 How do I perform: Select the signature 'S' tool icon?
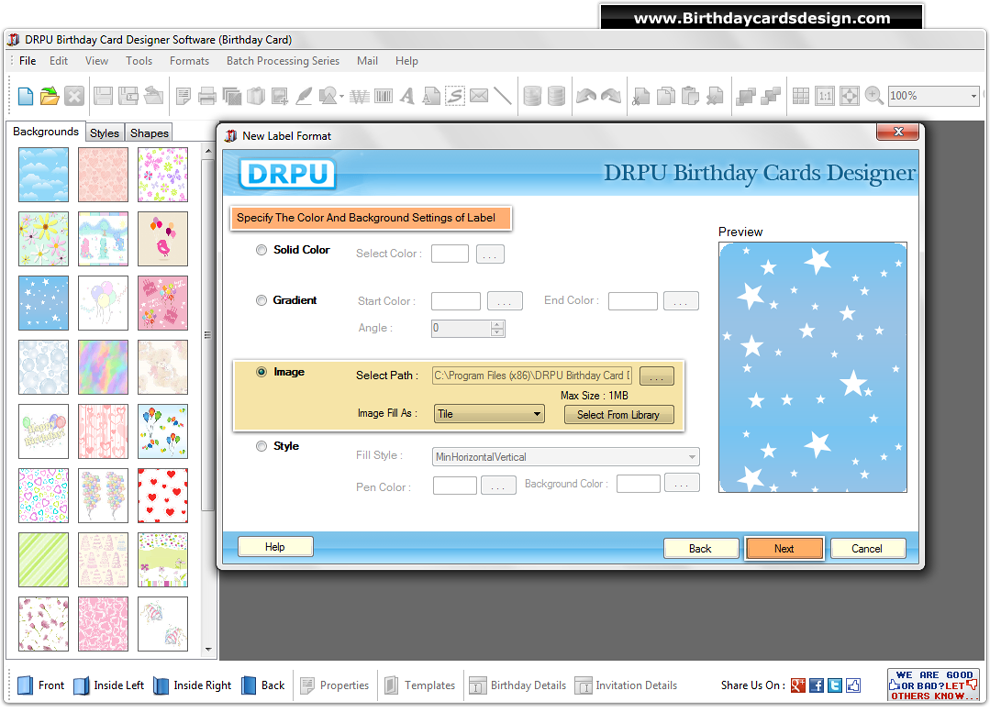click(x=455, y=96)
